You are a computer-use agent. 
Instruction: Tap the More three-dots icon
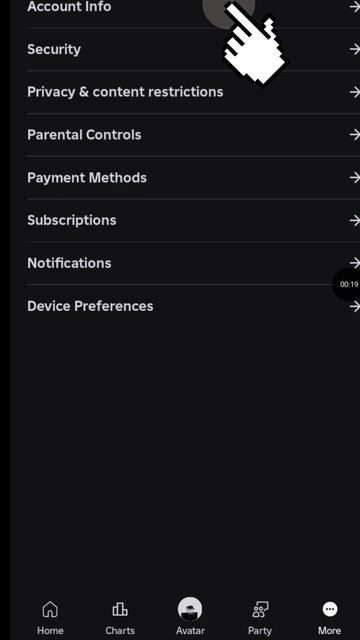coord(330,610)
